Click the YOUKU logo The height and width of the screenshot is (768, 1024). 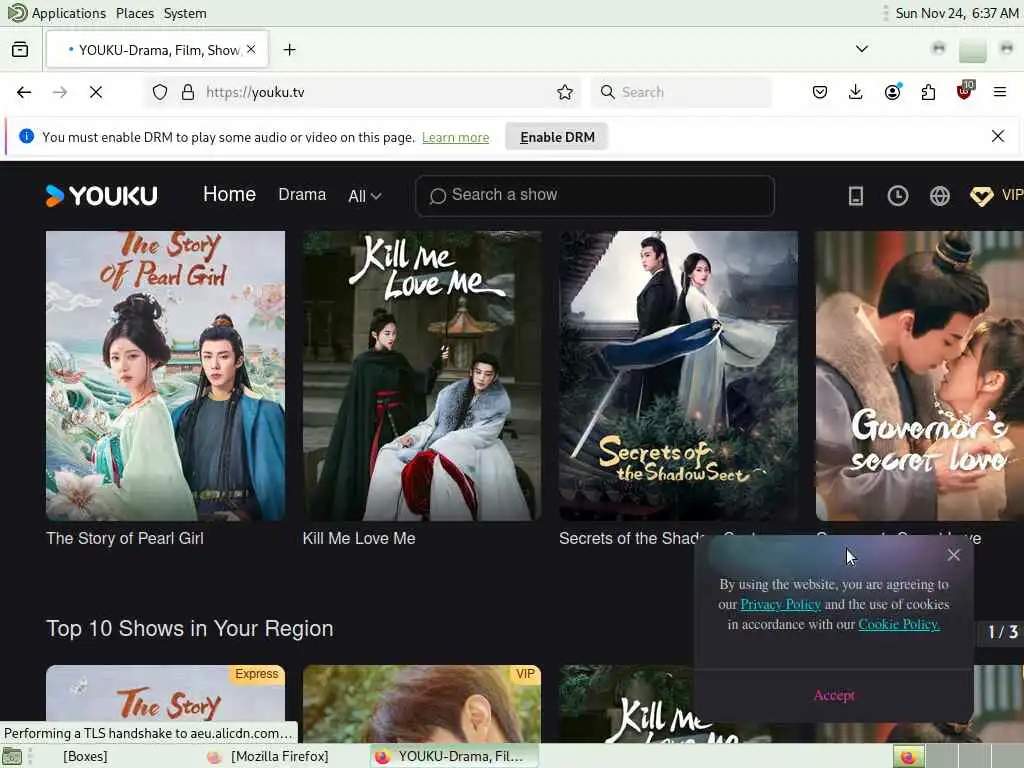[101, 195]
